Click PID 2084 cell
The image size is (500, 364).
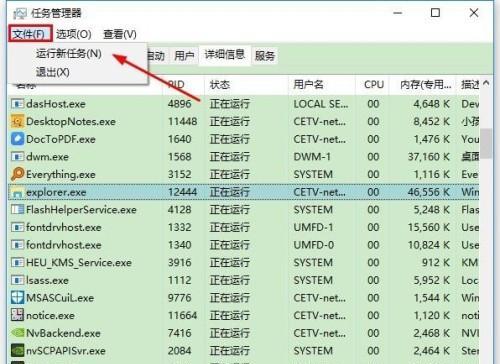coord(179,351)
